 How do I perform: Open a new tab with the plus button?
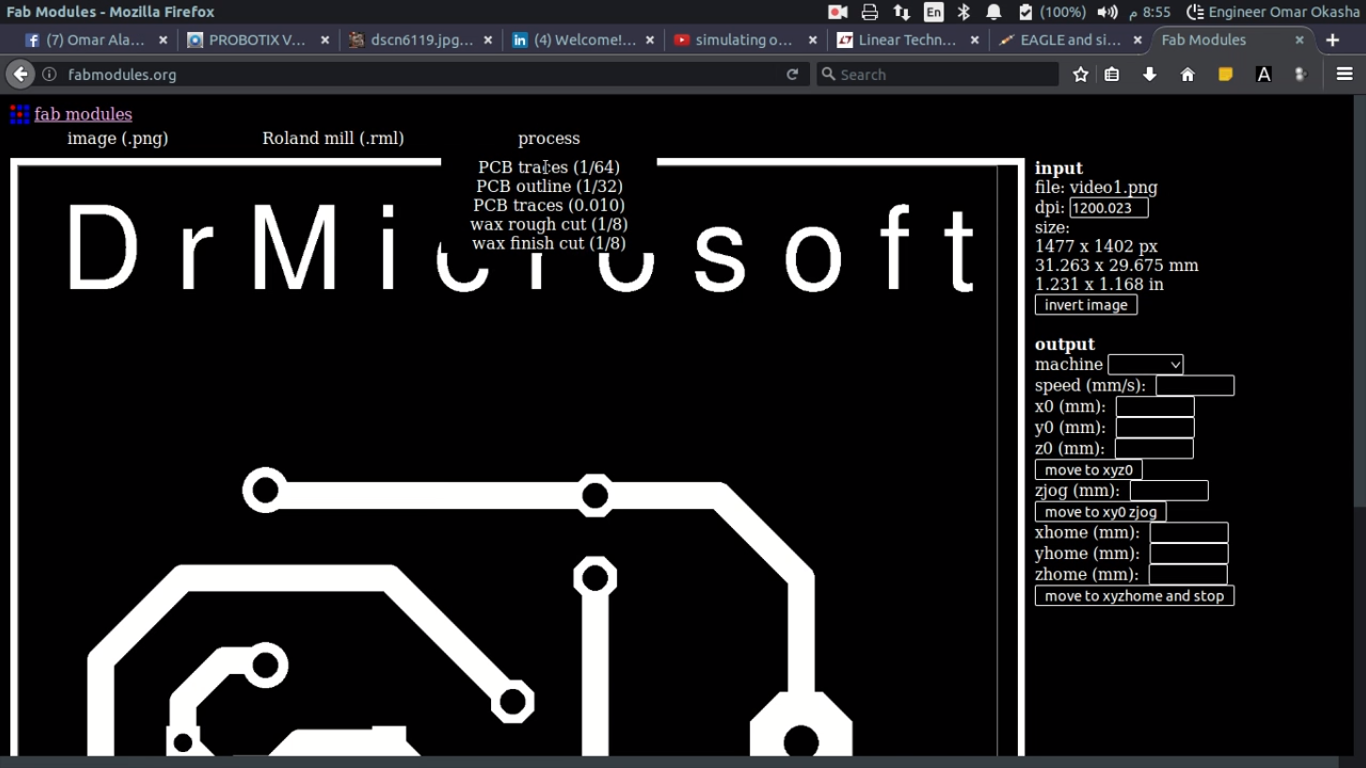(1332, 40)
